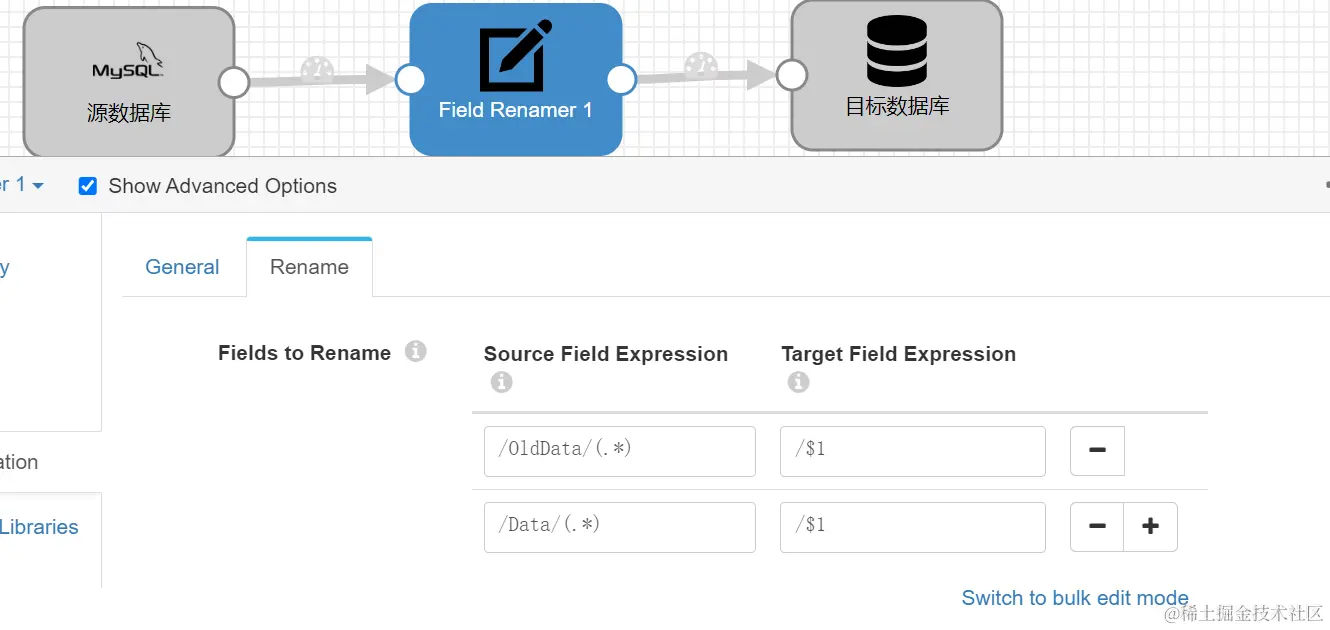Edit the /OldData/(.*) source field expression
Viewport: 1330px width, 630px height.
pos(619,451)
